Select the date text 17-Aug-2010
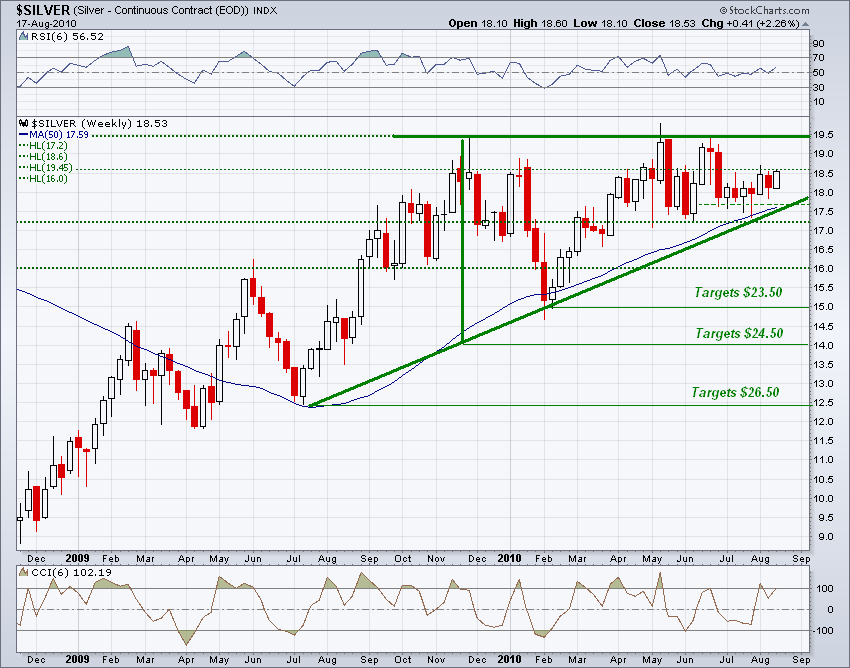 coord(46,24)
